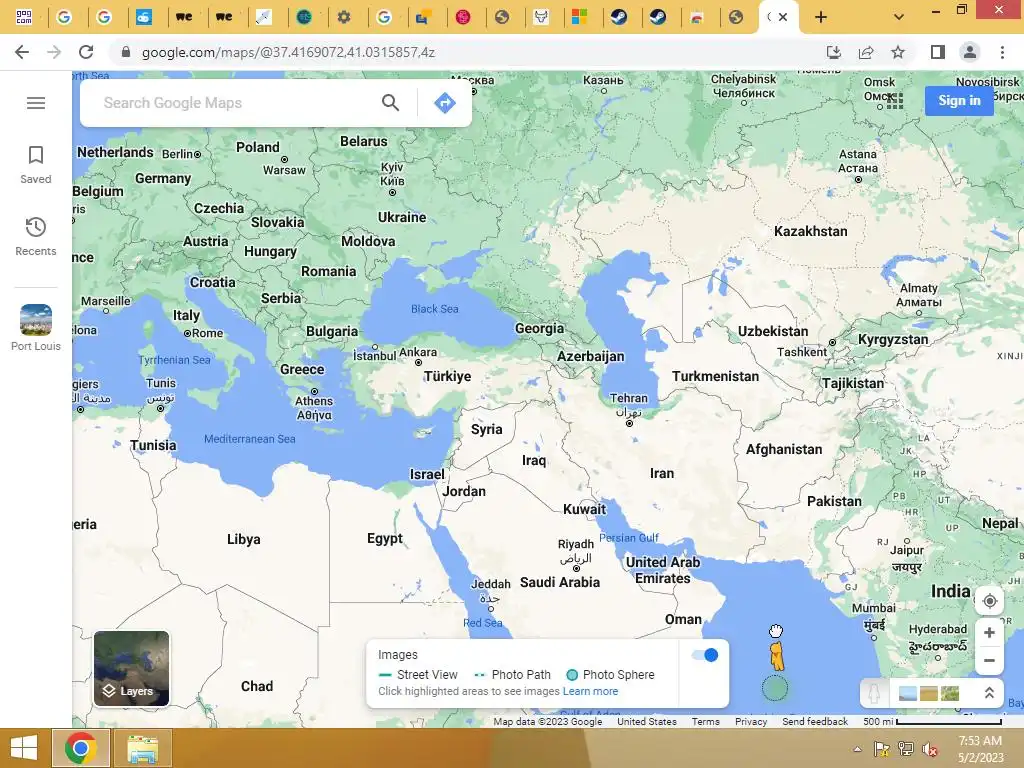Show your location with the target icon

click(x=989, y=601)
